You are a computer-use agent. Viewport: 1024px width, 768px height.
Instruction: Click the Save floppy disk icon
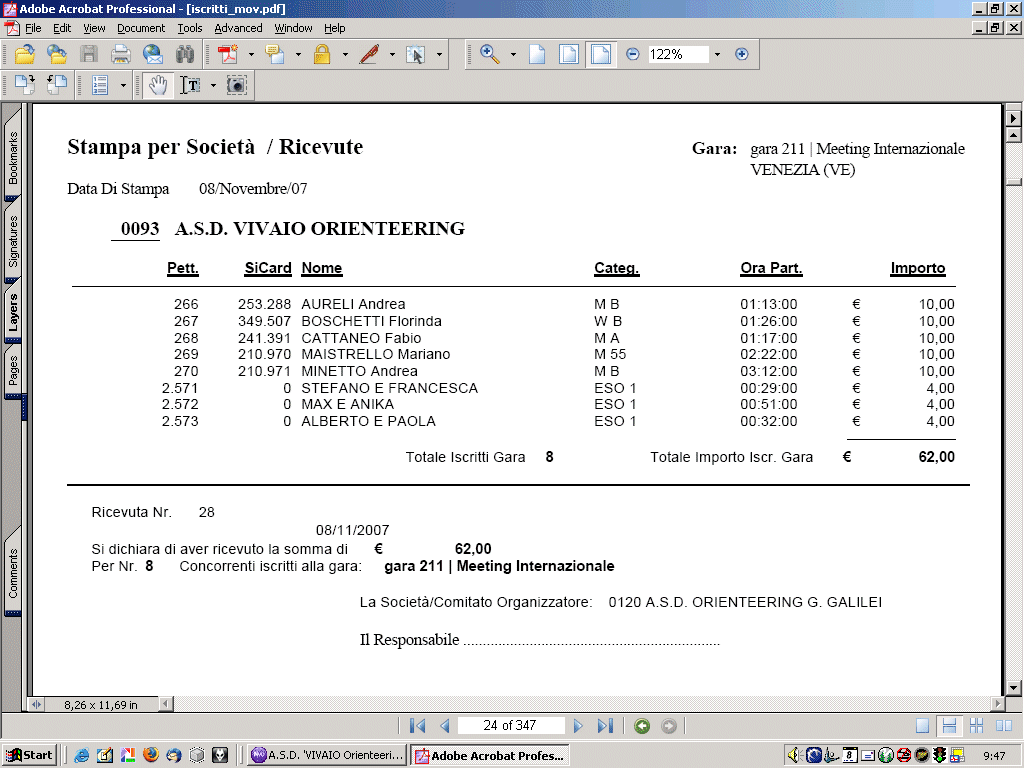coord(89,54)
